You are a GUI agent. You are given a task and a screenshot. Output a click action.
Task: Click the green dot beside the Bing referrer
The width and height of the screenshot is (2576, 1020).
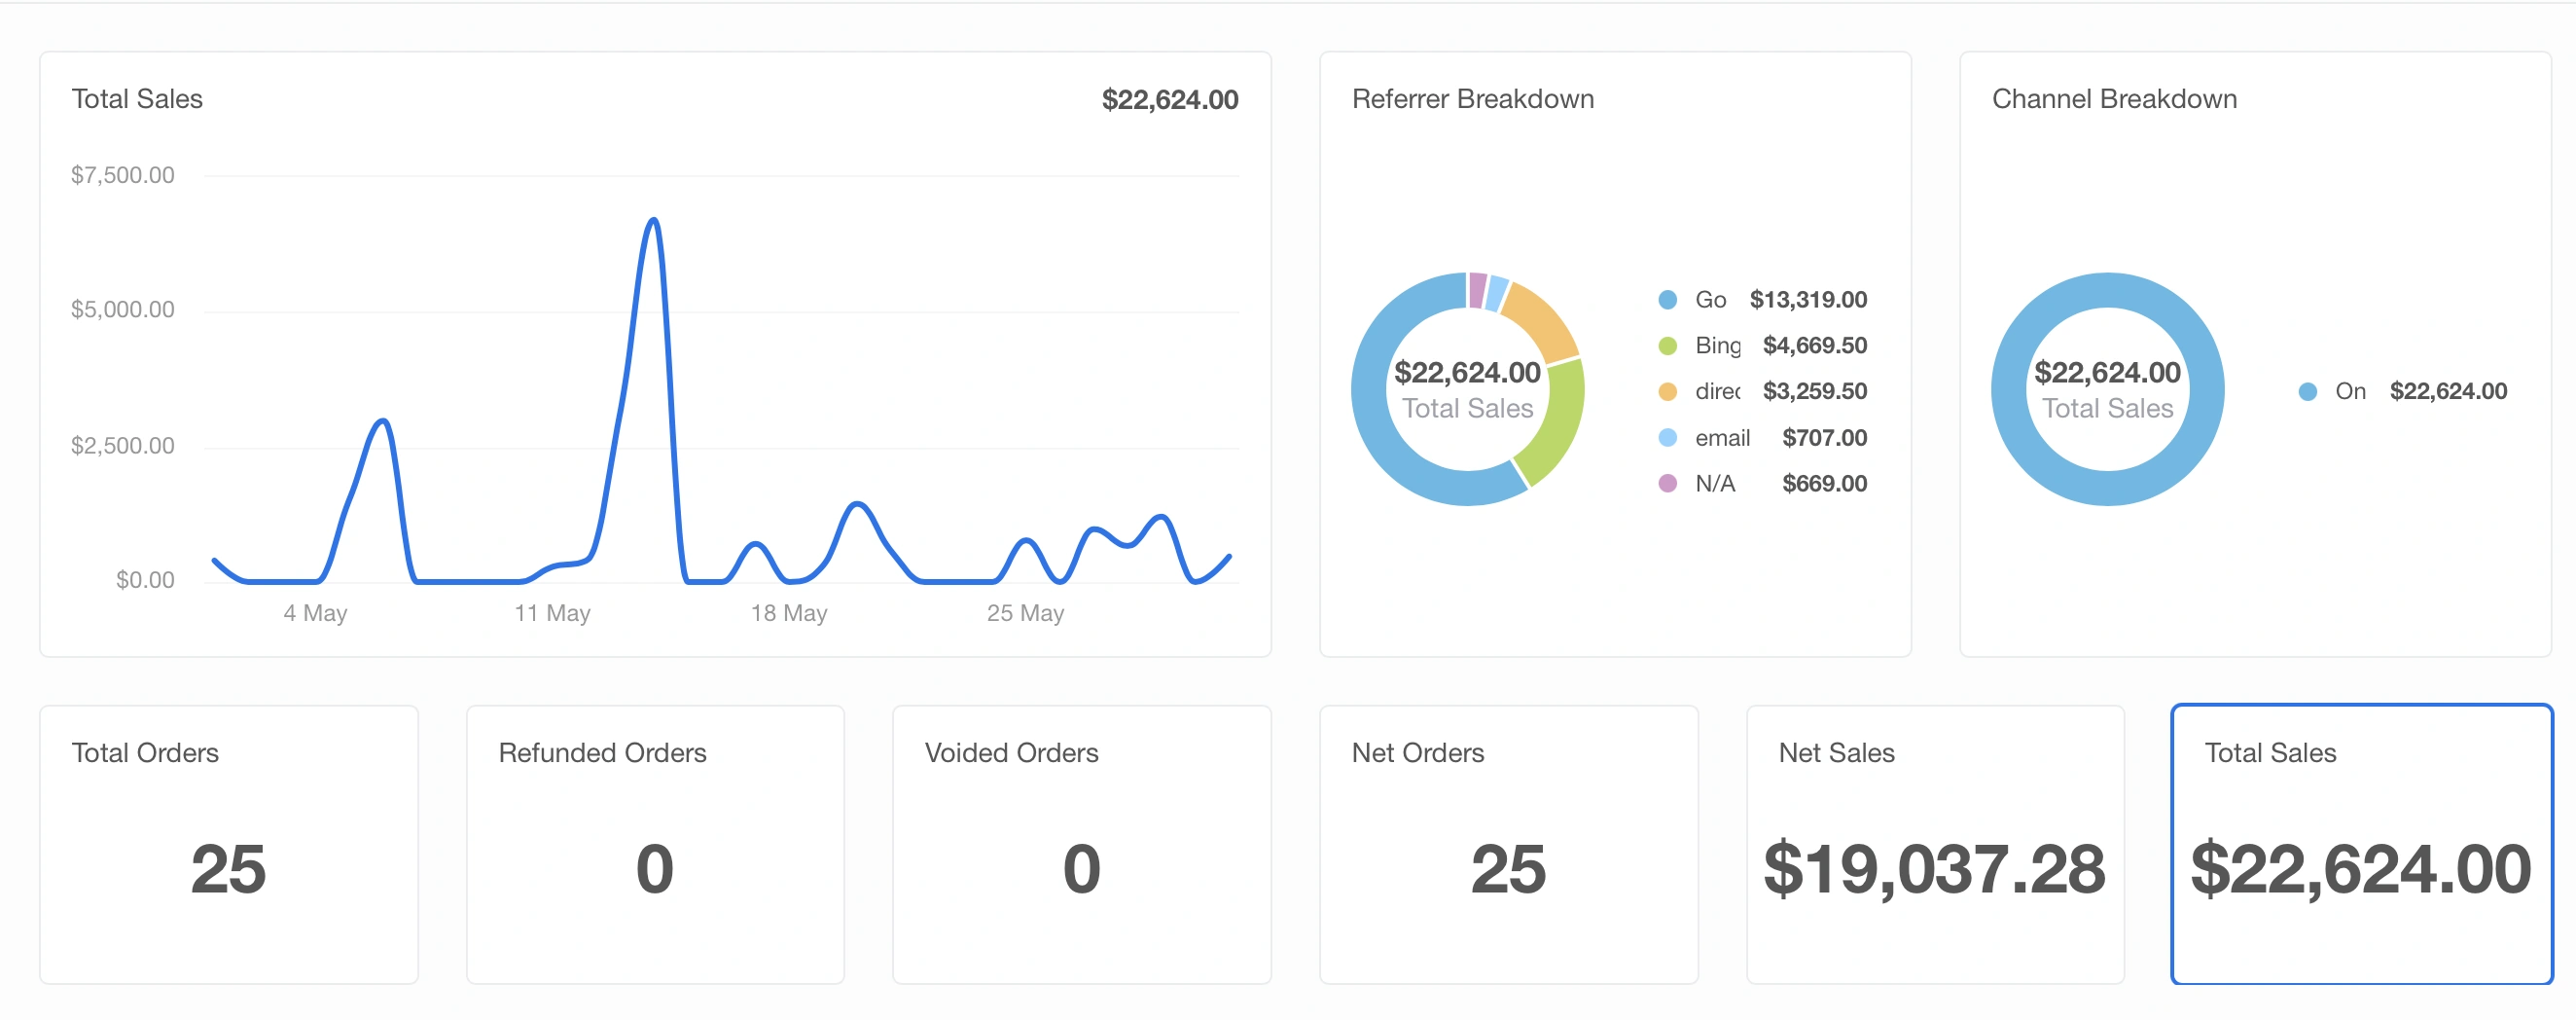(1667, 346)
